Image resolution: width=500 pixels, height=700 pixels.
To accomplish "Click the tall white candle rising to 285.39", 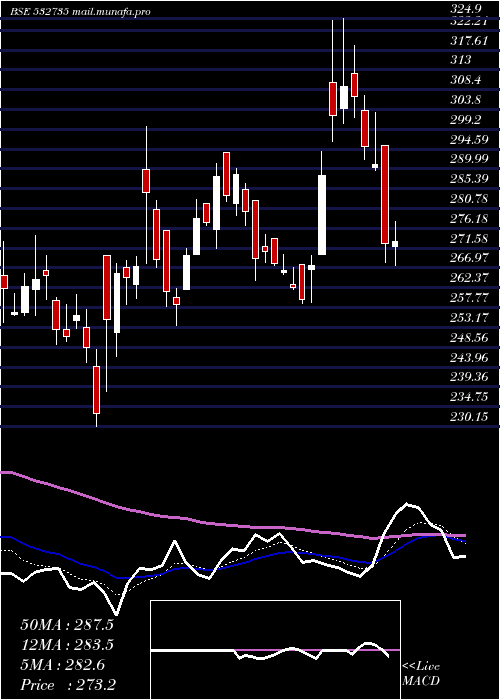I will (x=322, y=215).
